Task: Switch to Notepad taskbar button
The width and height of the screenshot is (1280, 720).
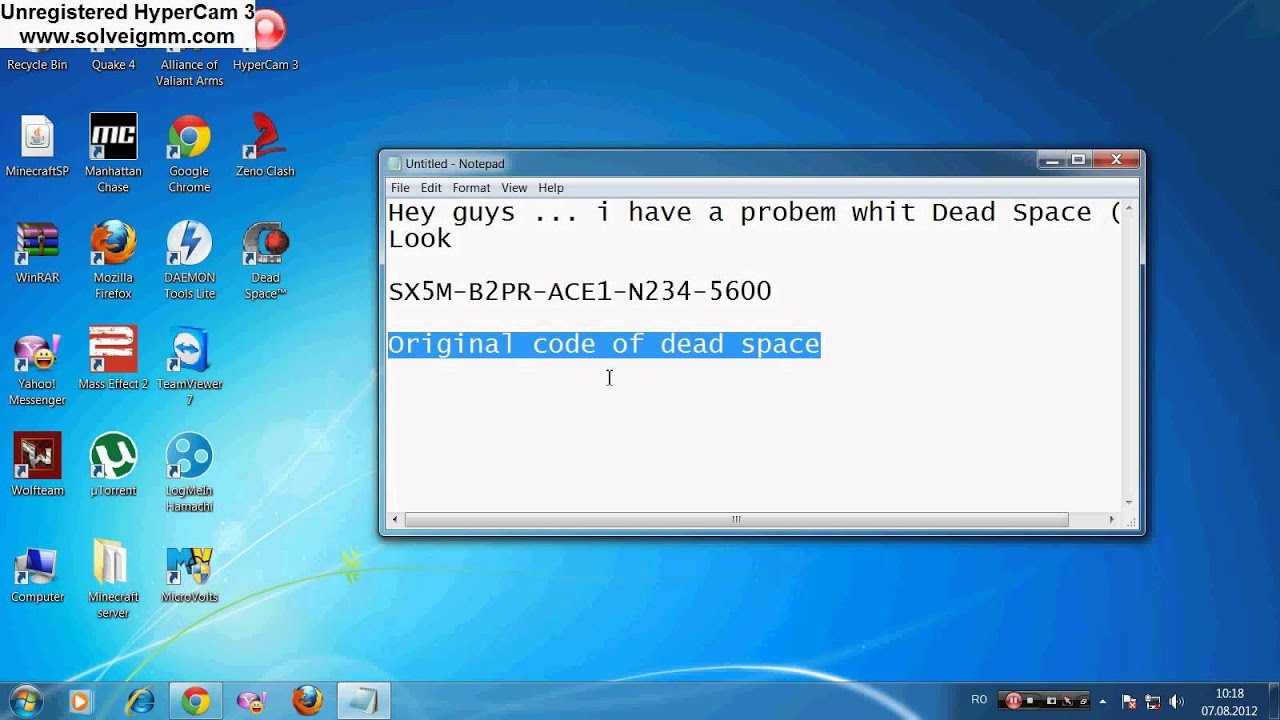Action: [x=363, y=701]
